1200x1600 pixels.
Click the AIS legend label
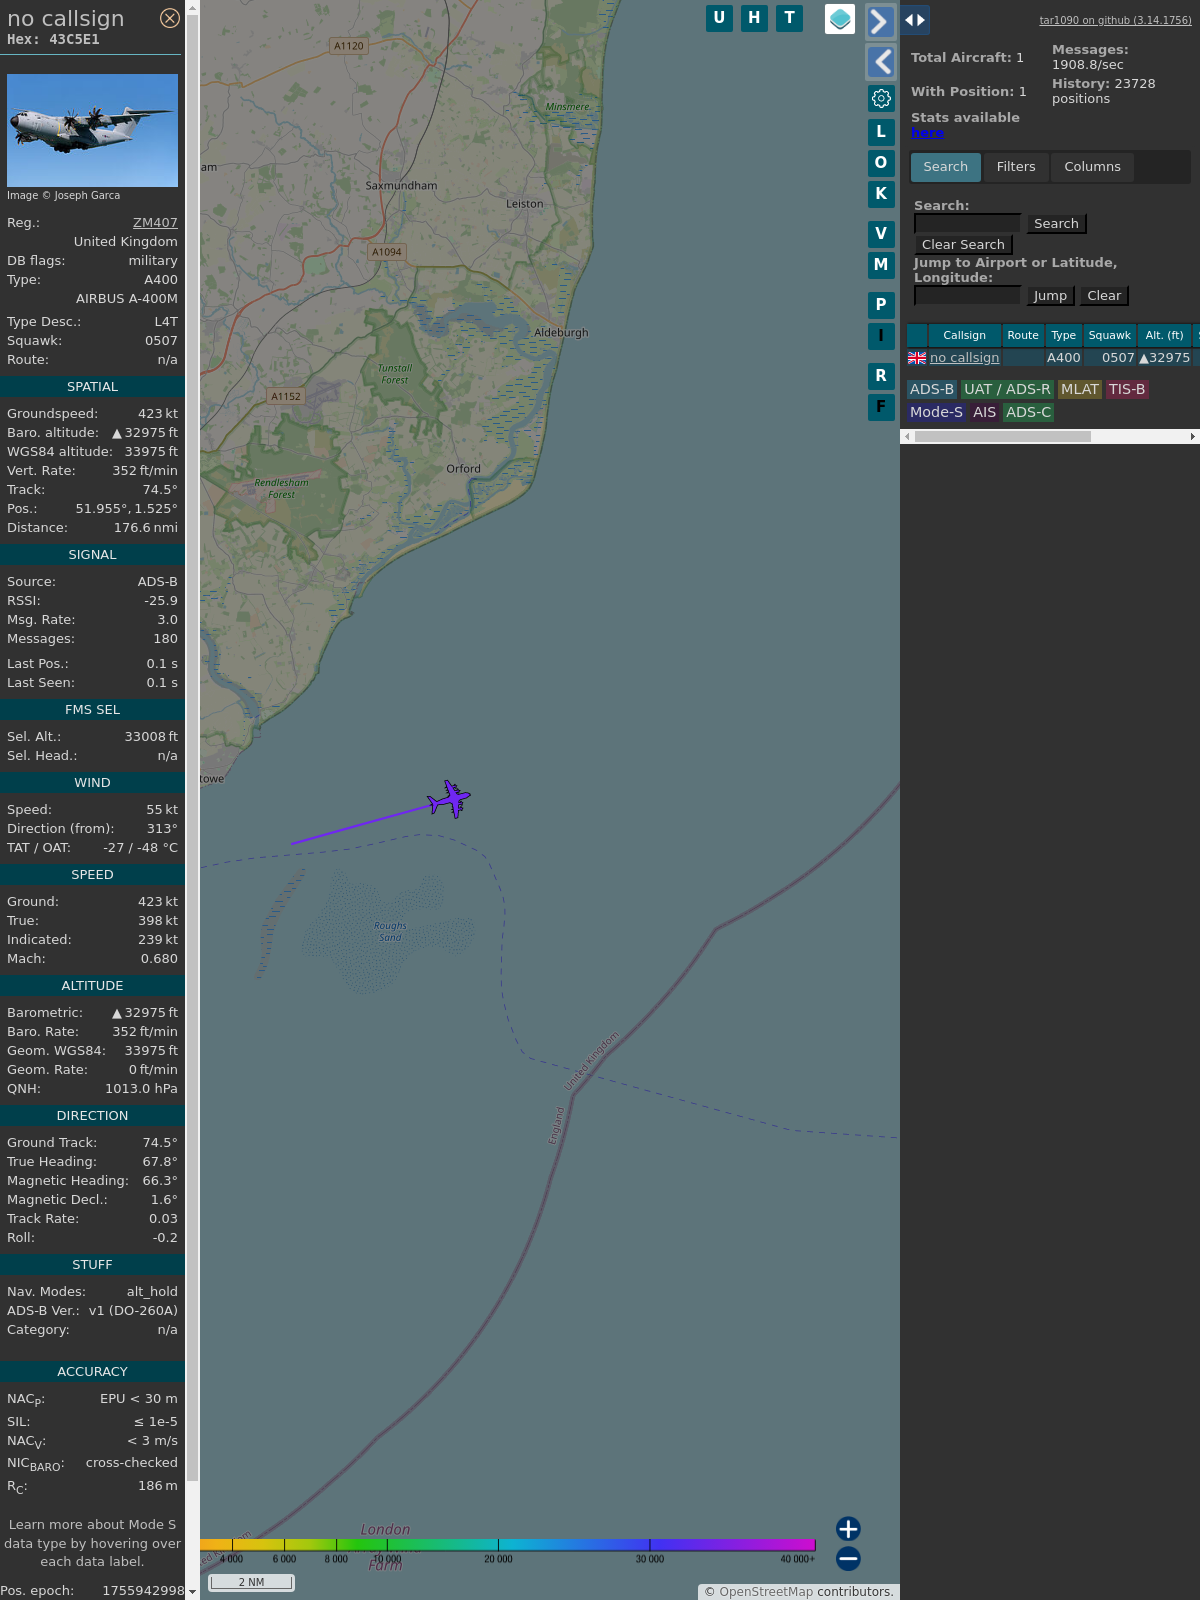pos(985,413)
